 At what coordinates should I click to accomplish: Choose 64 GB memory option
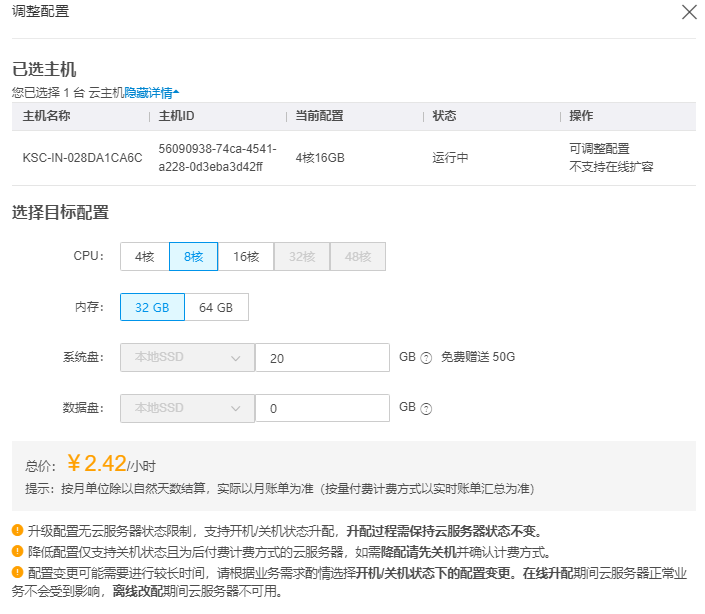point(216,308)
